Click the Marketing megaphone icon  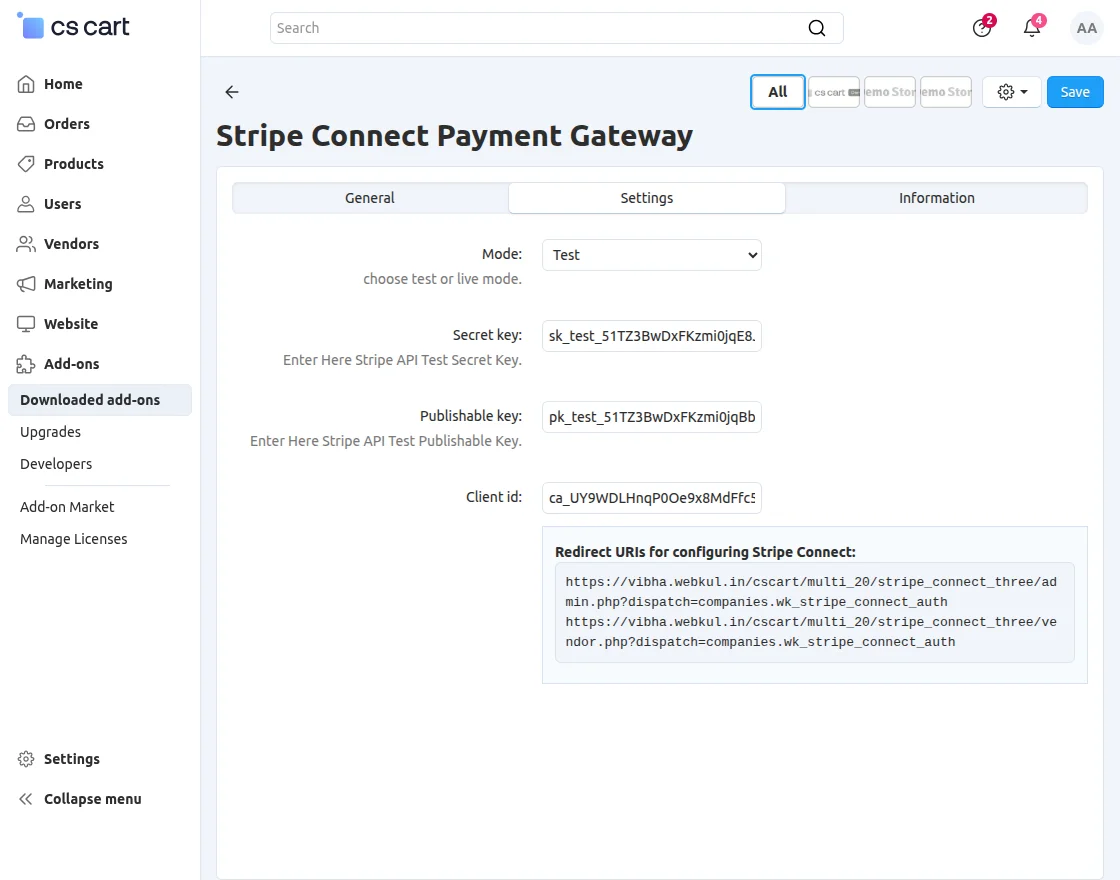[x=26, y=284]
